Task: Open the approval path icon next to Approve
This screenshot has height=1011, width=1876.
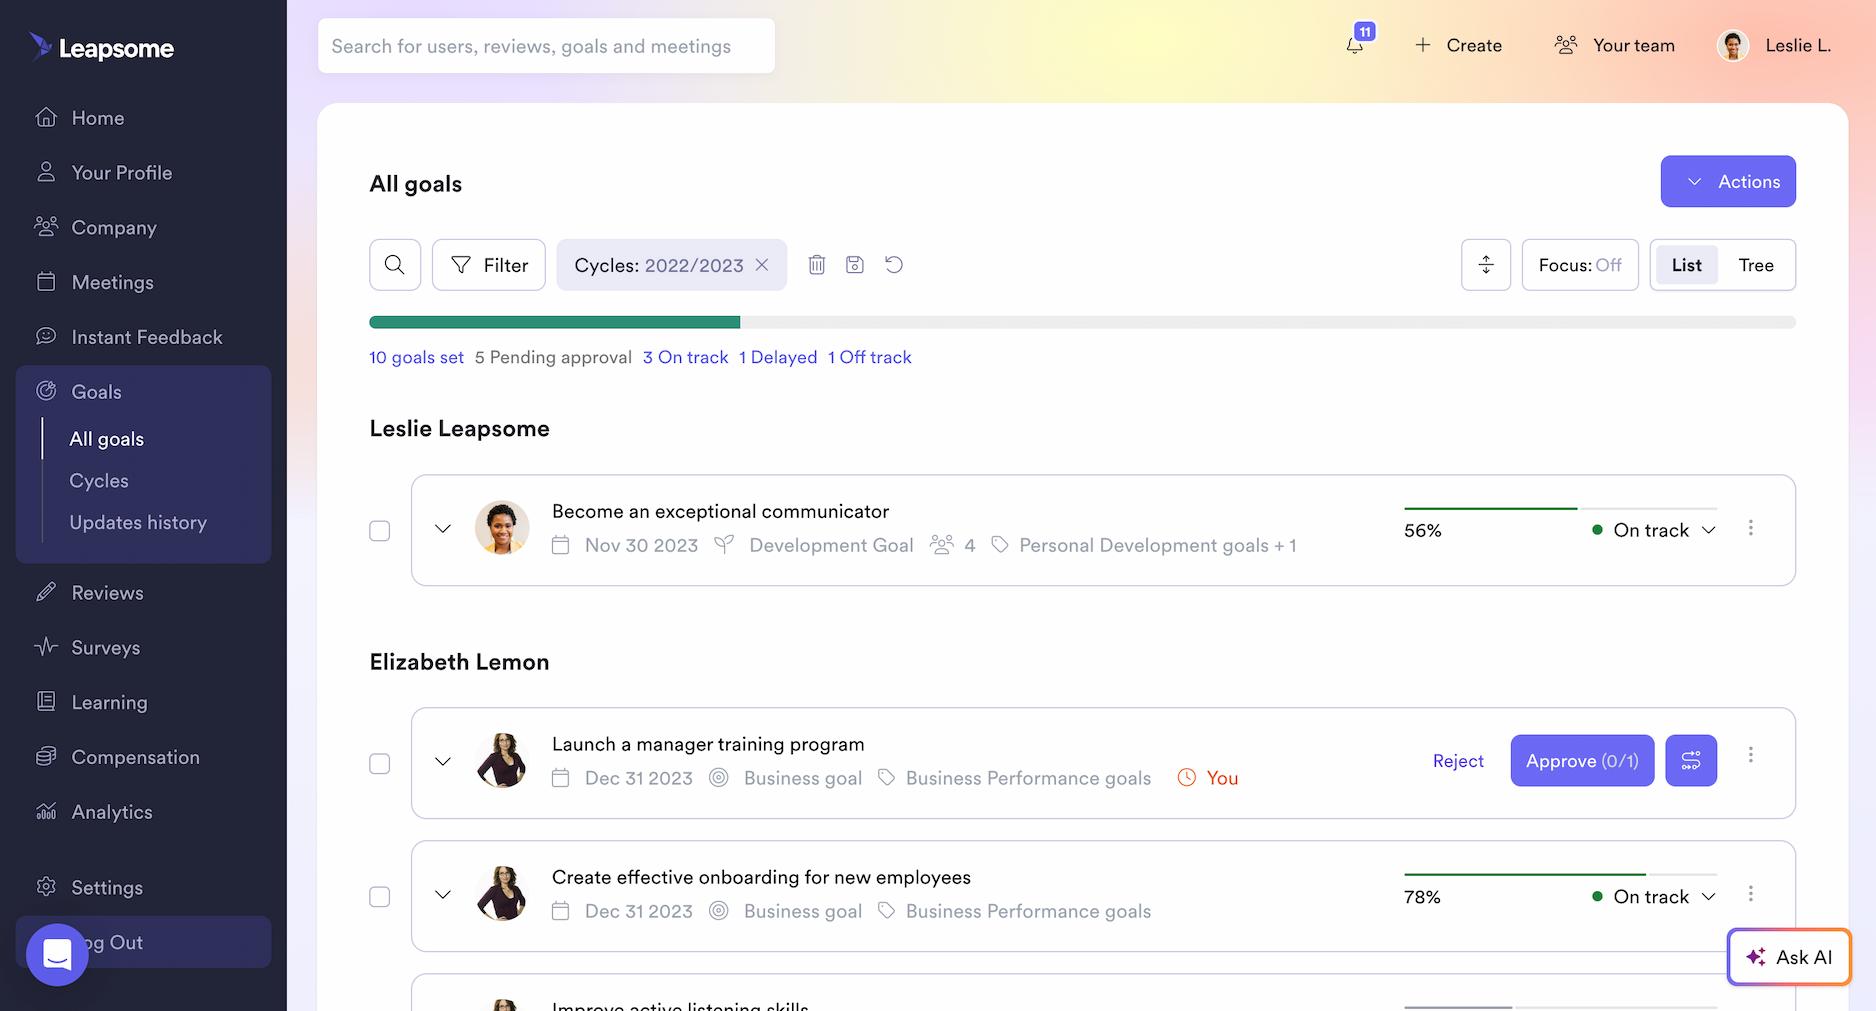Action: click(1691, 760)
